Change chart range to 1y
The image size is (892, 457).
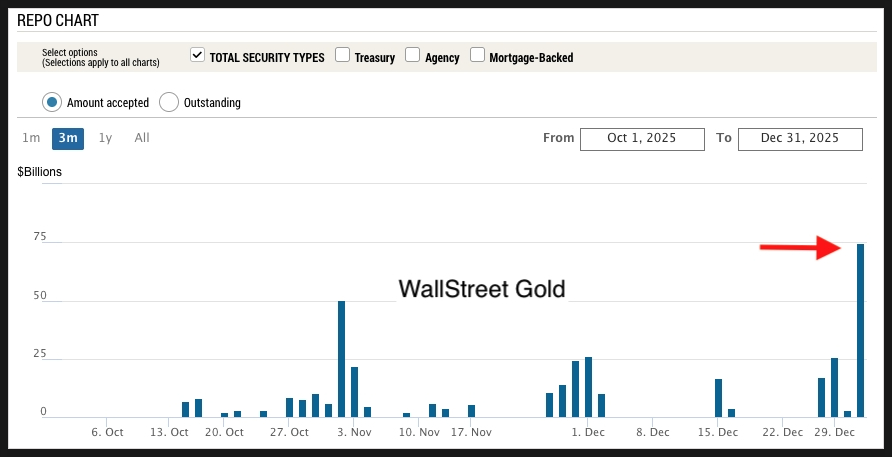105,138
